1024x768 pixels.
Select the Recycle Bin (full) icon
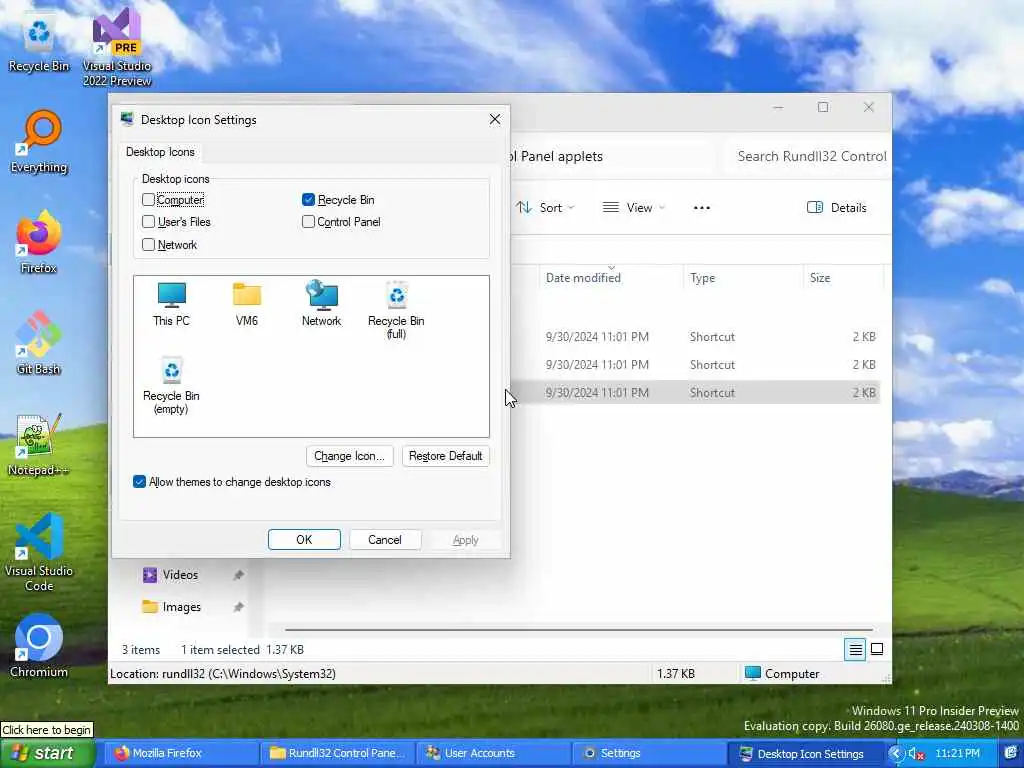[396, 310]
